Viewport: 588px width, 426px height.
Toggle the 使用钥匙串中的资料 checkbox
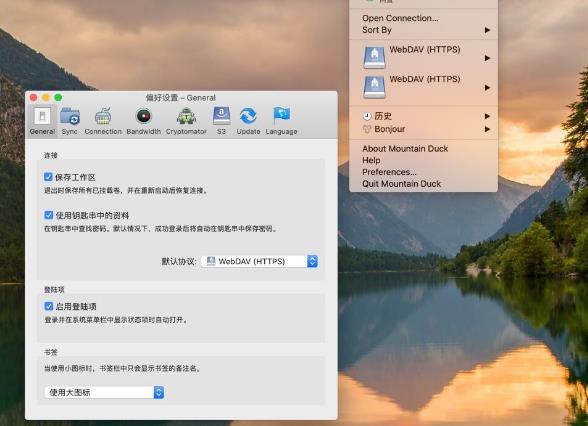pos(48,215)
